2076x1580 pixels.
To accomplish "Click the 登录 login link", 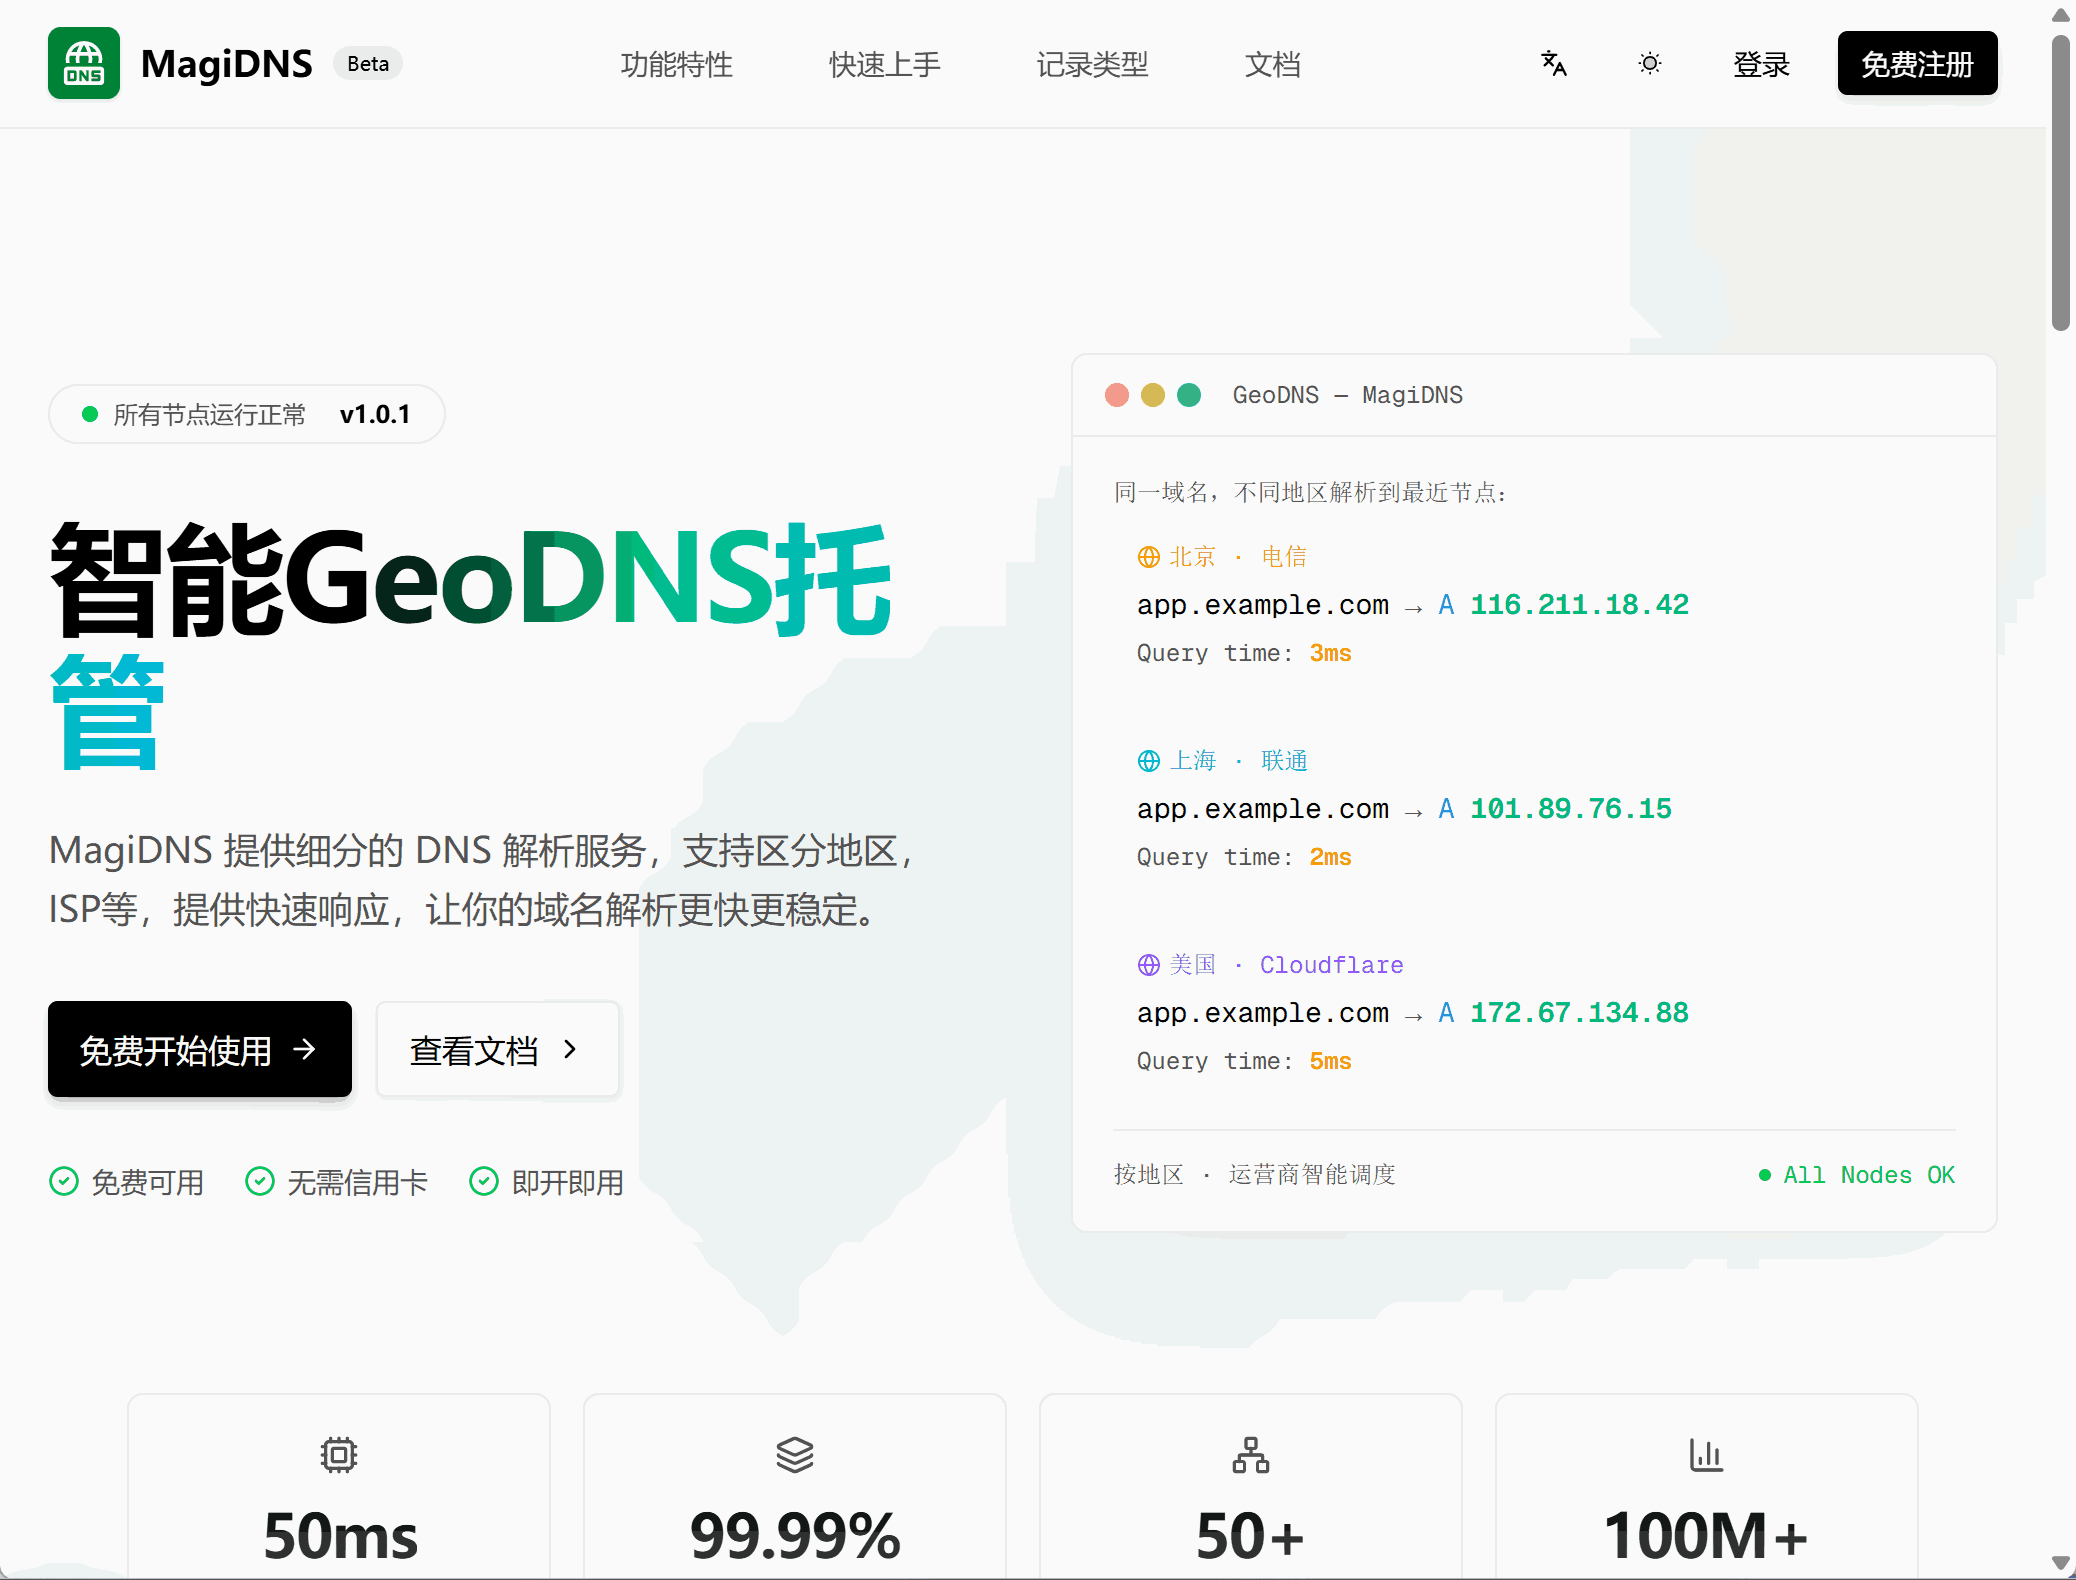I will pos(1761,64).
